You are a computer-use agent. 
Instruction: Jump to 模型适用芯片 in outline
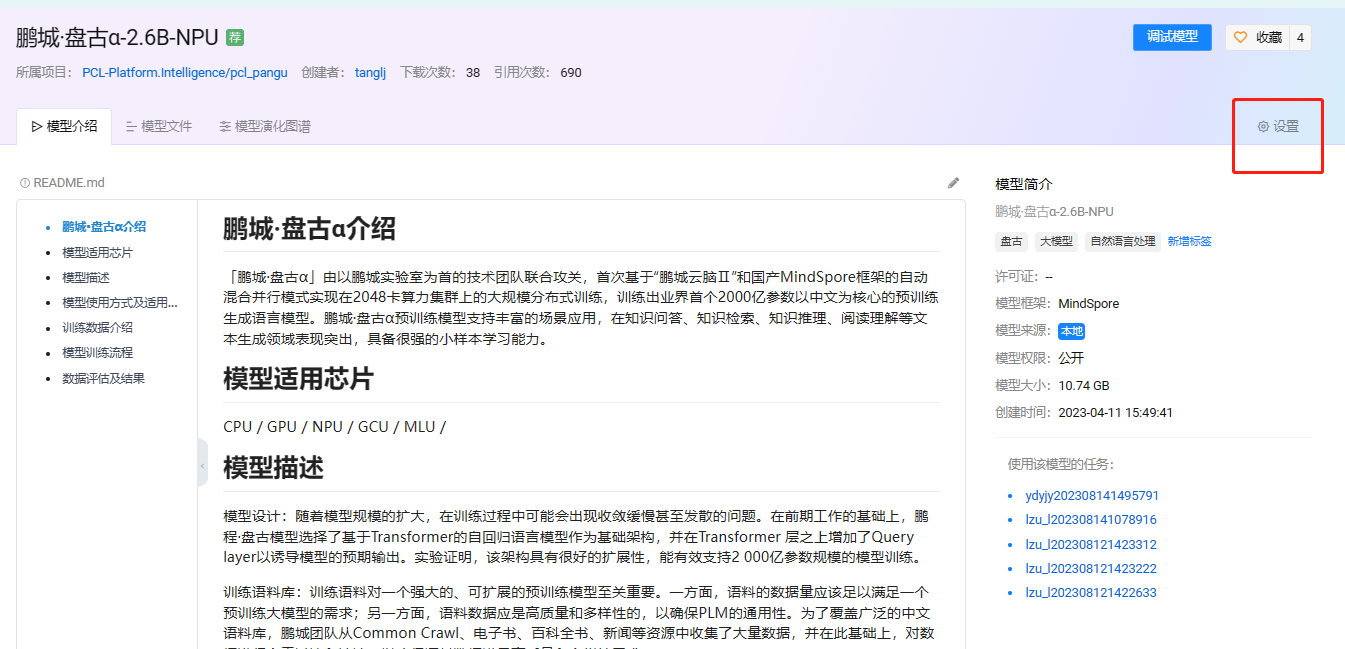(97, 253)
